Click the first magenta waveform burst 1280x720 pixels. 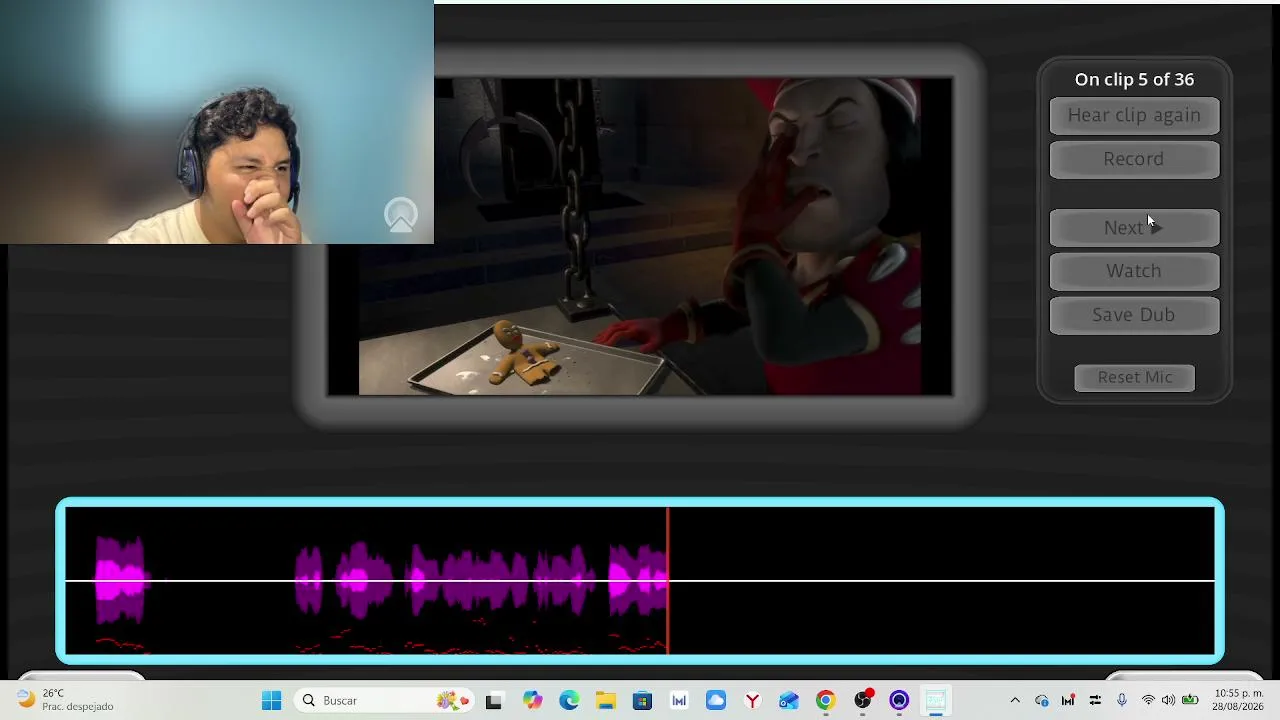pyautogui.click(x=121, y=580)
